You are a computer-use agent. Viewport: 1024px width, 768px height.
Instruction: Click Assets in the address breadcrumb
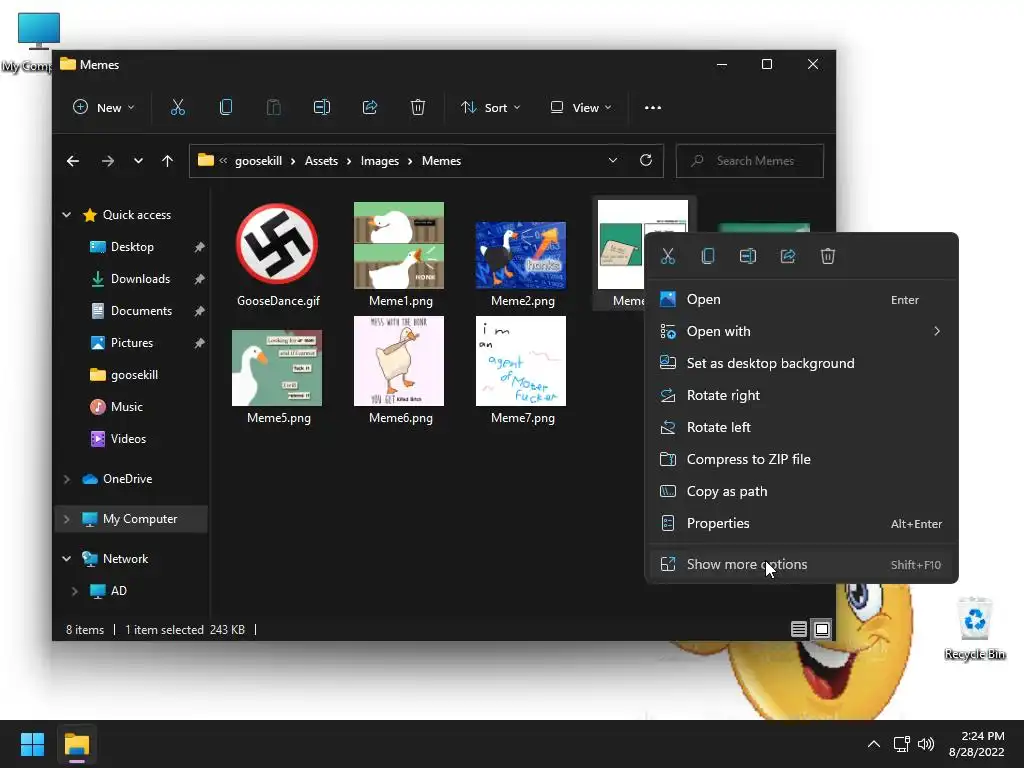(x=321, y=161)
